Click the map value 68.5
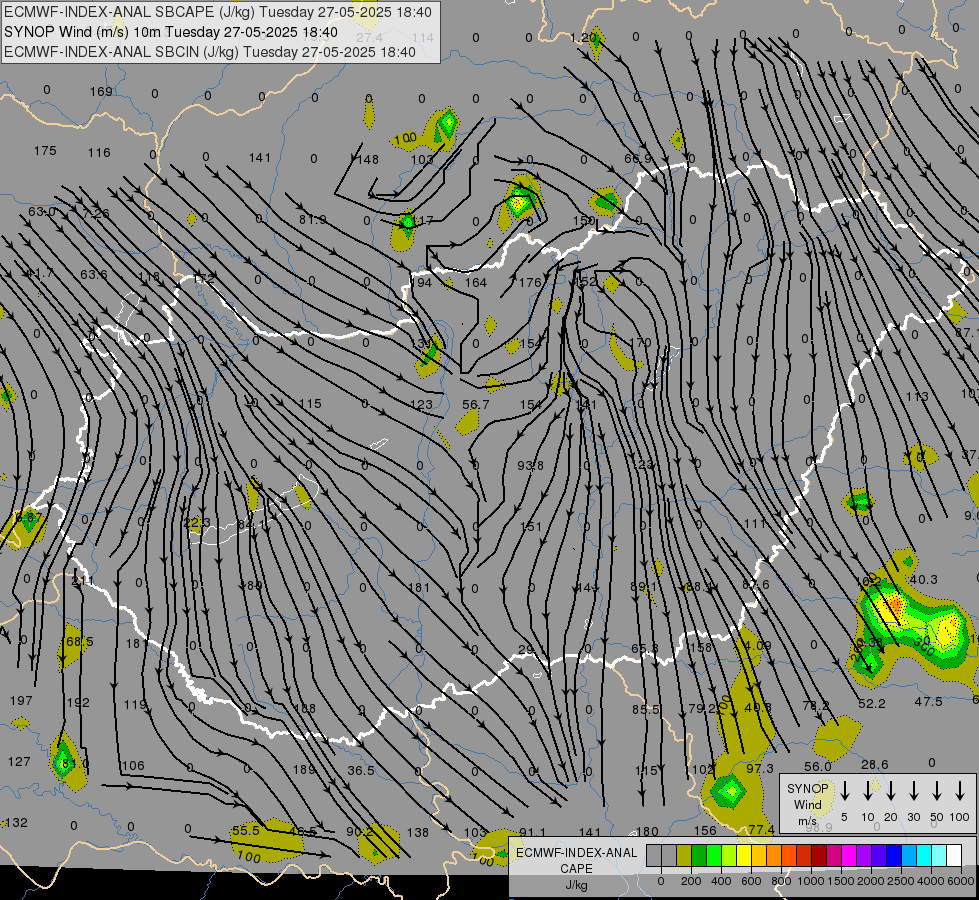 tap(79, 641)
